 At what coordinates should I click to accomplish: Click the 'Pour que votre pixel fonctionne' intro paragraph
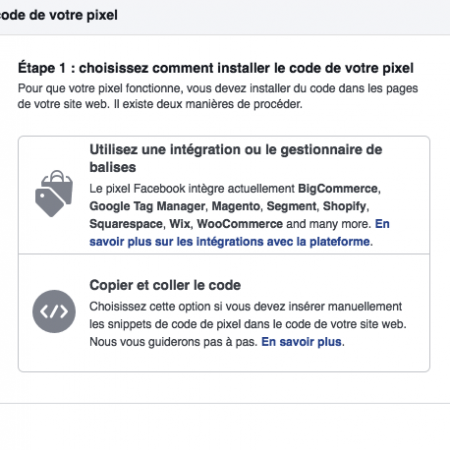click(x=218, y=96)
